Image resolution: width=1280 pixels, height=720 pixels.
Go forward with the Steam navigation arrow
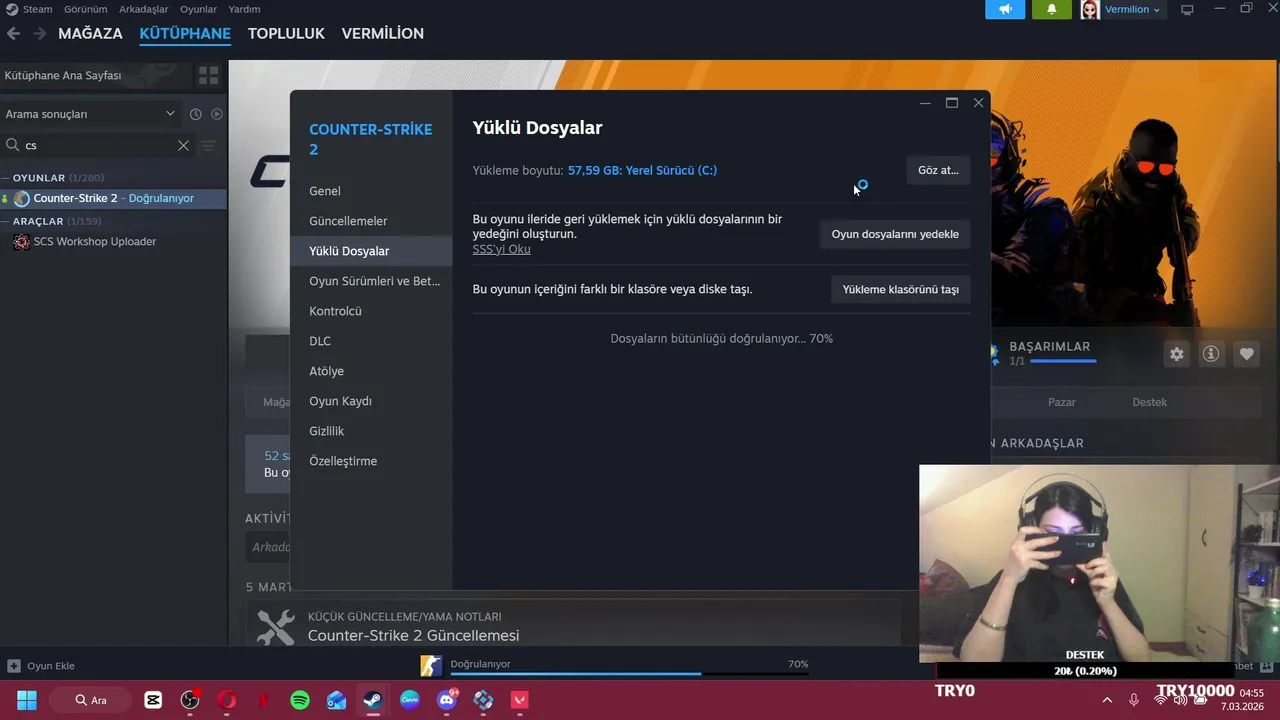[x=40, y=33]
